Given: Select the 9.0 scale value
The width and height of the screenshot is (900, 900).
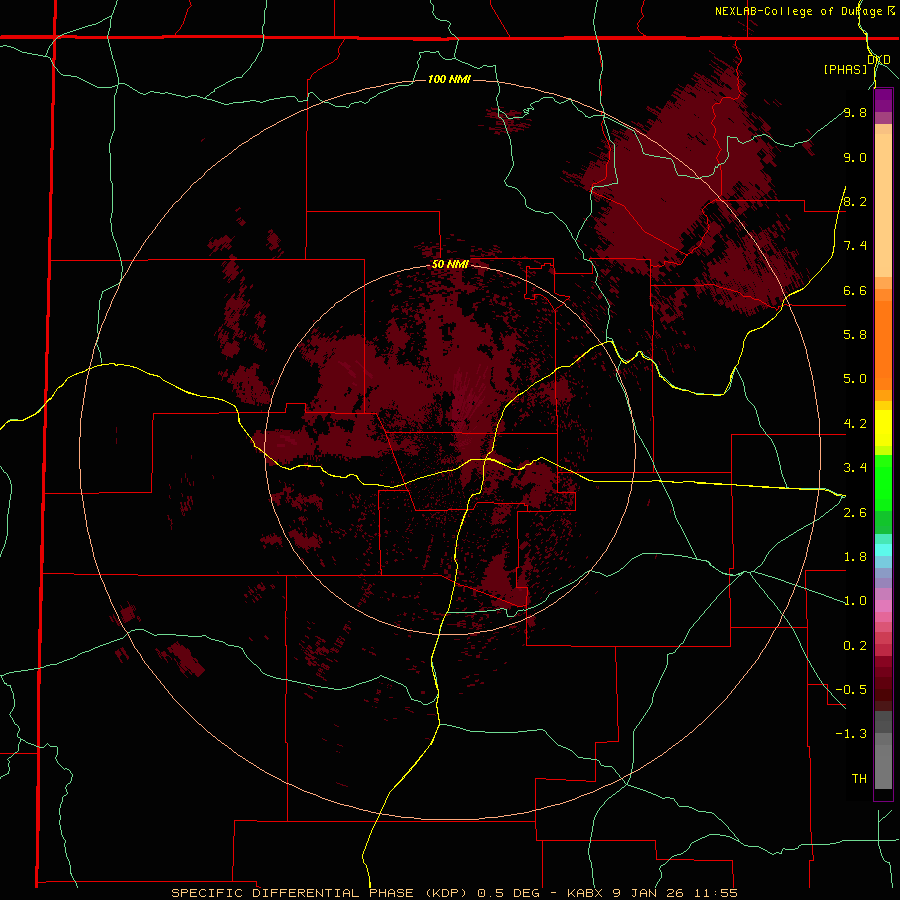Looking at the screenshot, I should pyautogui.click(x=855, y=157).
